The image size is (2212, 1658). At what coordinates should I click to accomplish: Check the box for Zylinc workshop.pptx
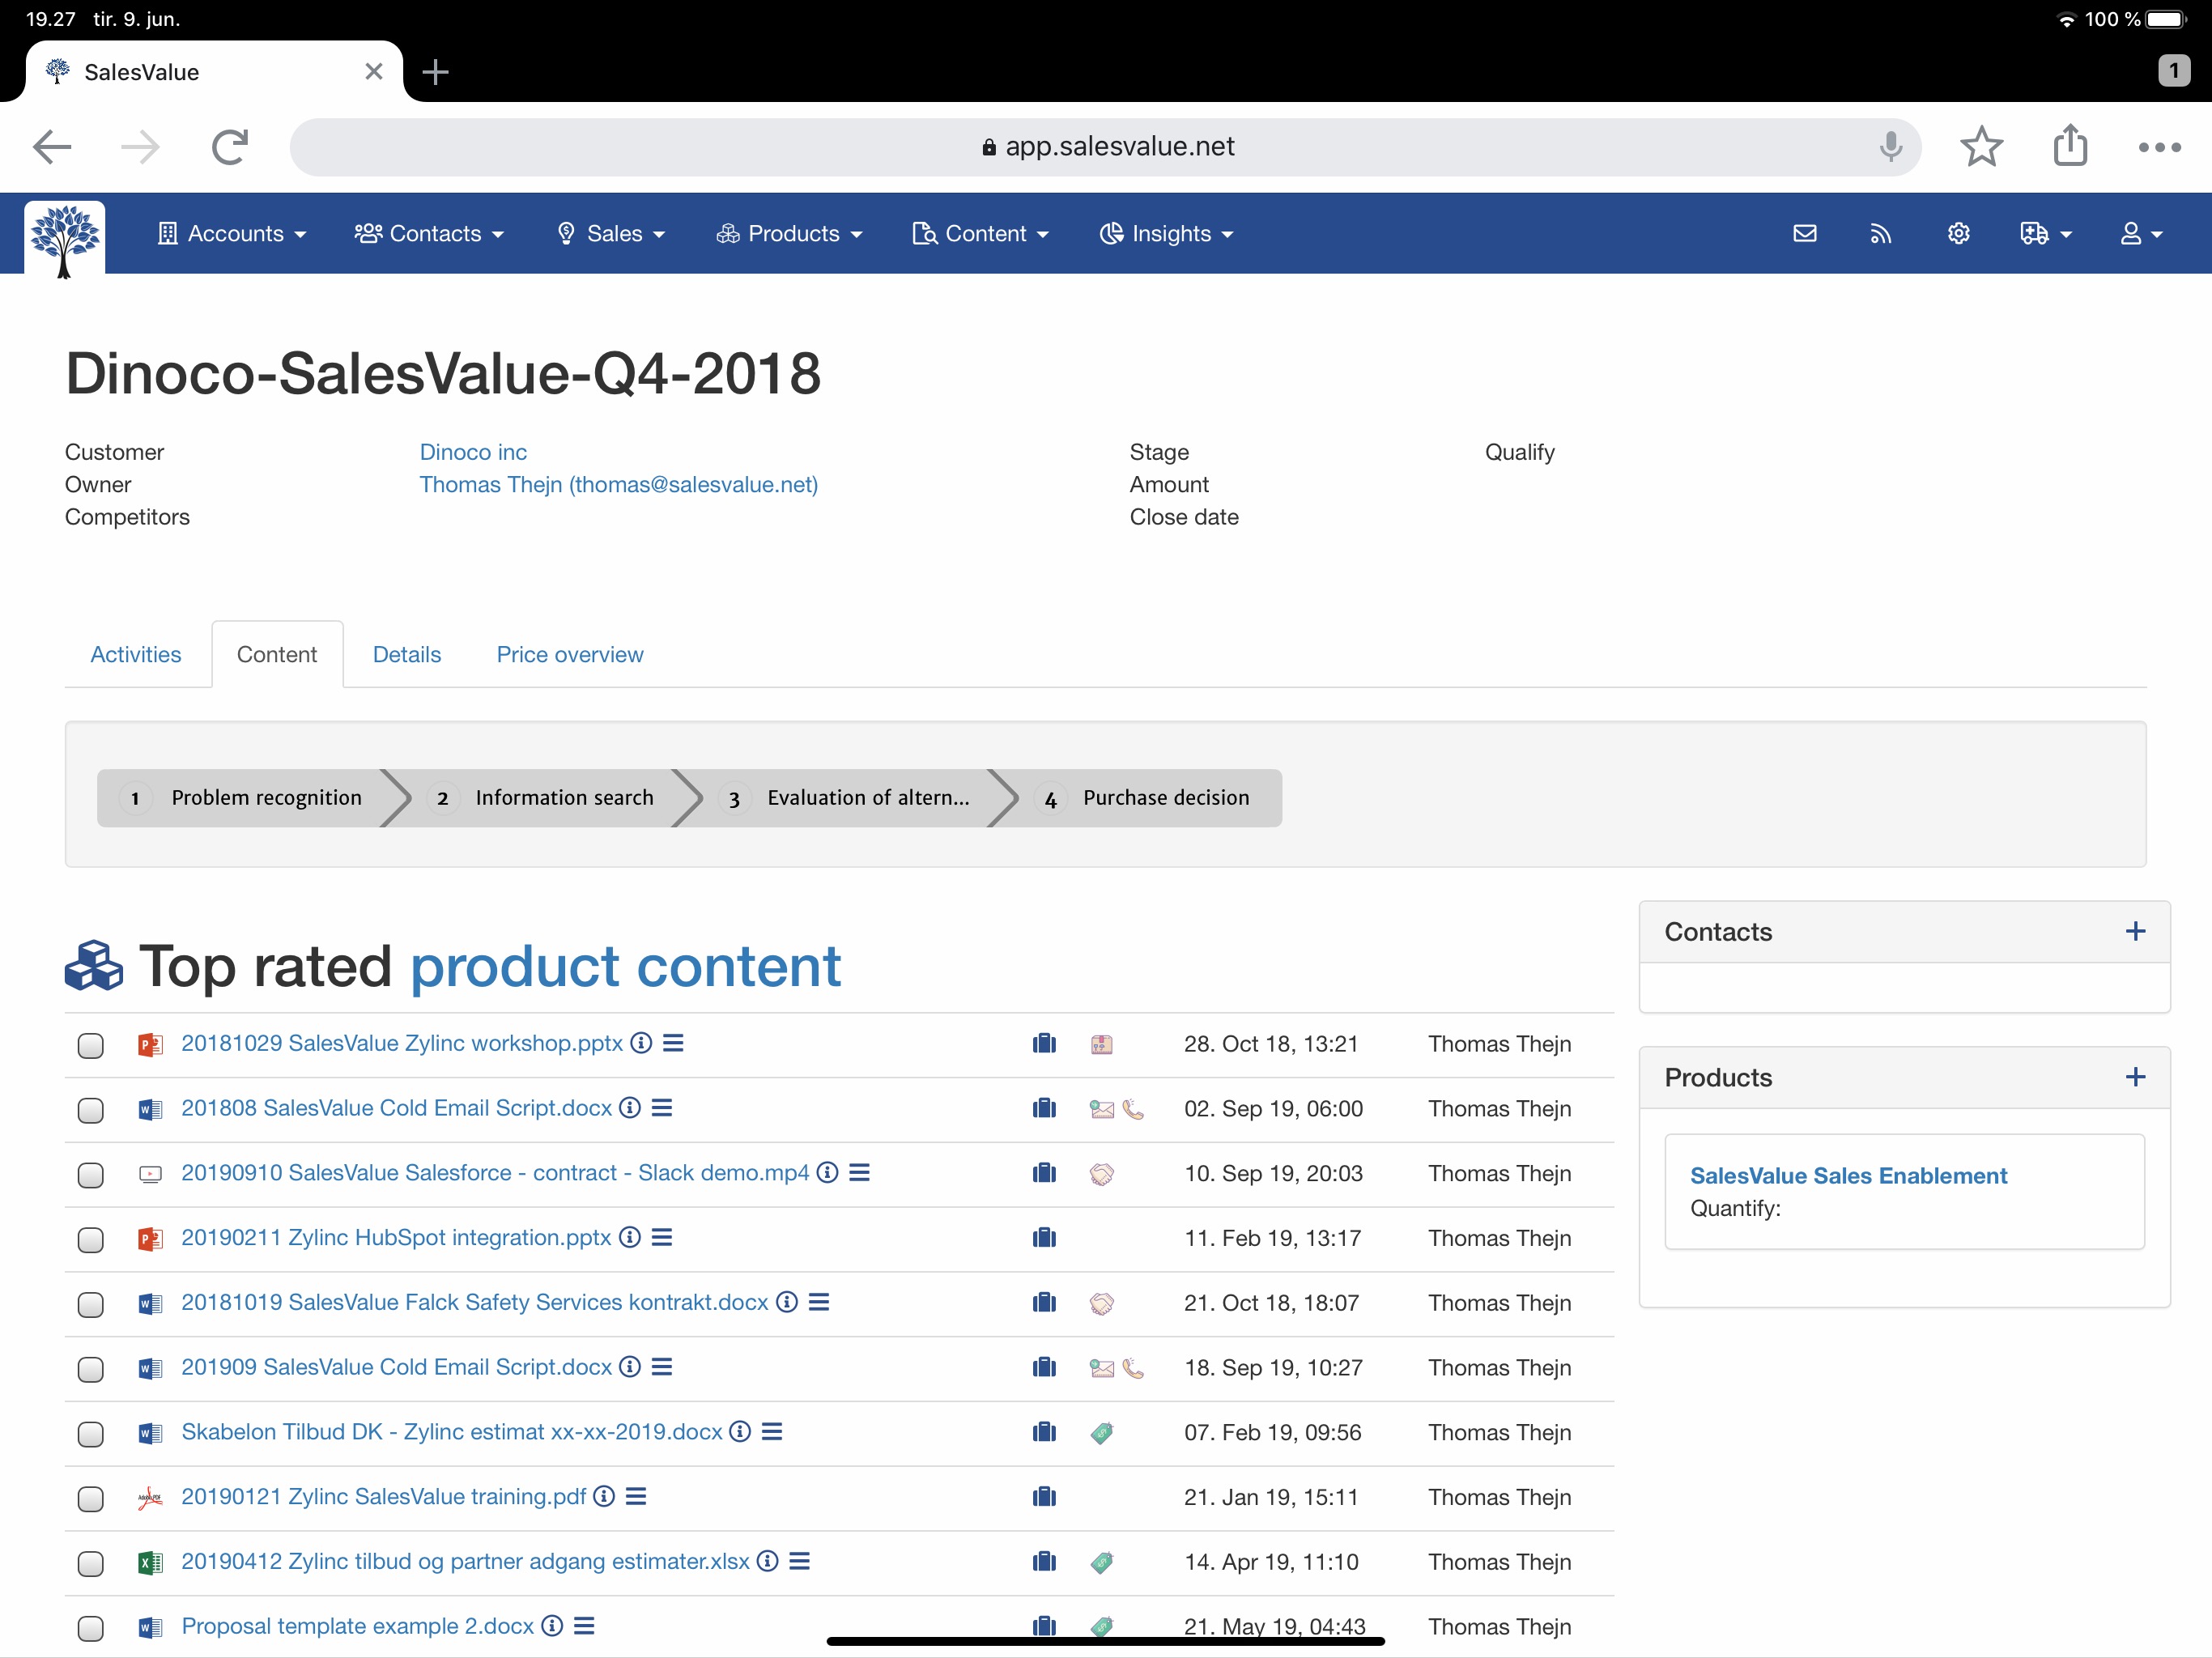pos(91,1045)
